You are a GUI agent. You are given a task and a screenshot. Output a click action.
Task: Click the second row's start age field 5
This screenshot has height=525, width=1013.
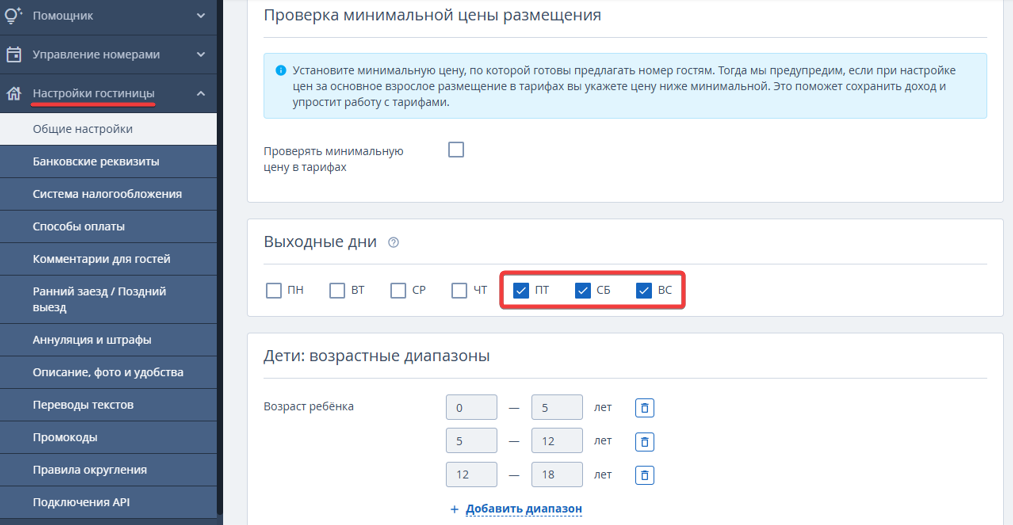[472, 441]
